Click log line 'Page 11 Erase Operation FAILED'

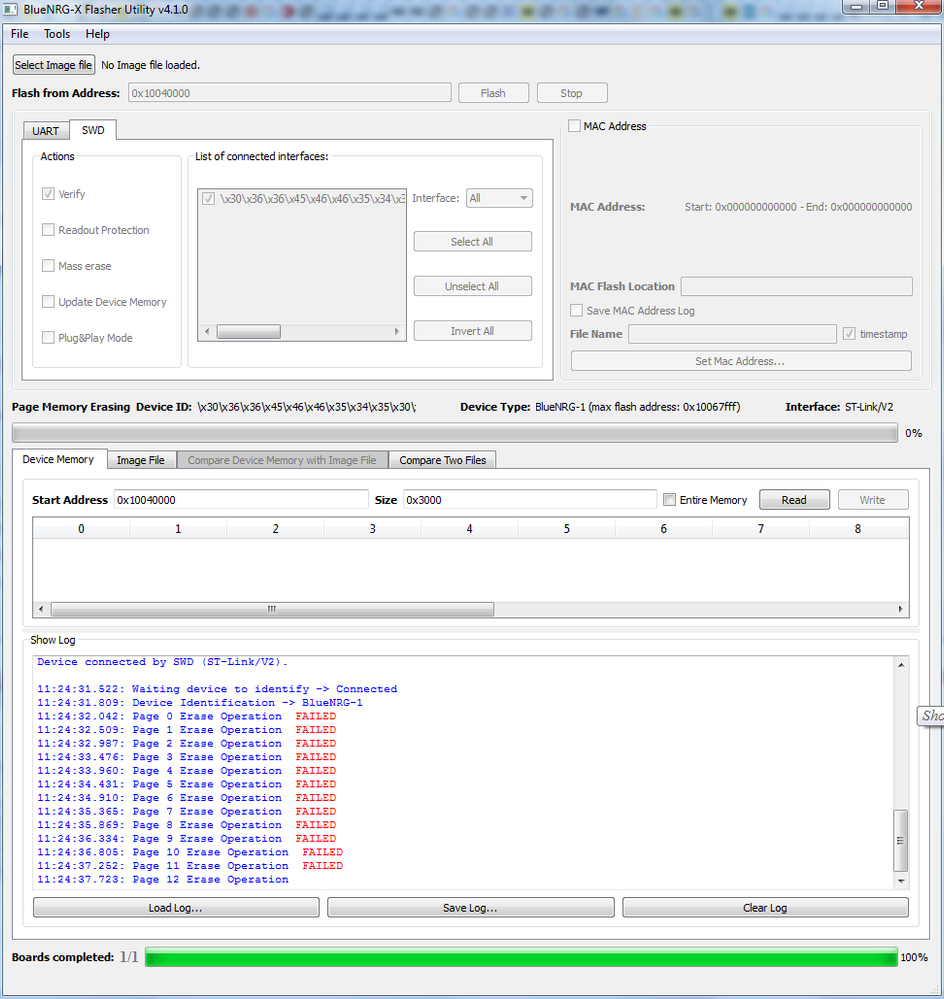click(x=190, y=866)
